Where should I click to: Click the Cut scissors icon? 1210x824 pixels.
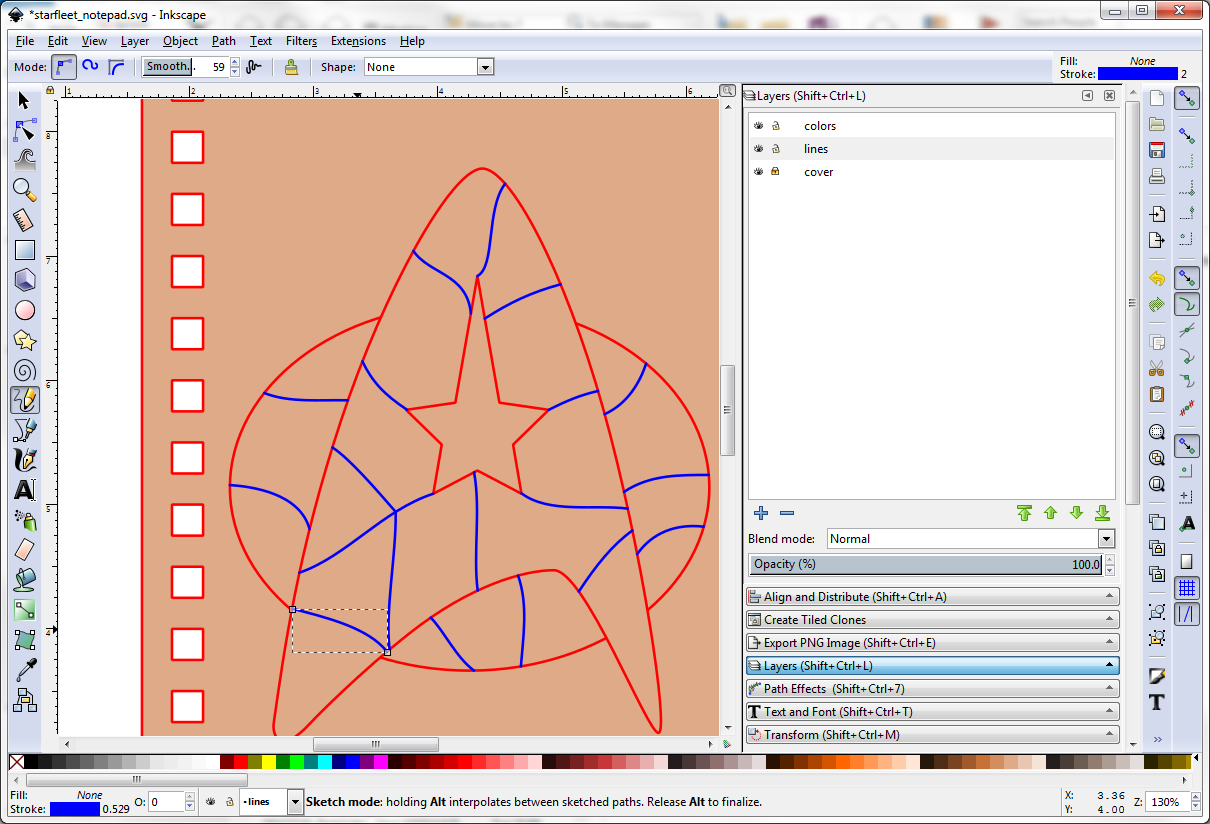coord(1157,367)
